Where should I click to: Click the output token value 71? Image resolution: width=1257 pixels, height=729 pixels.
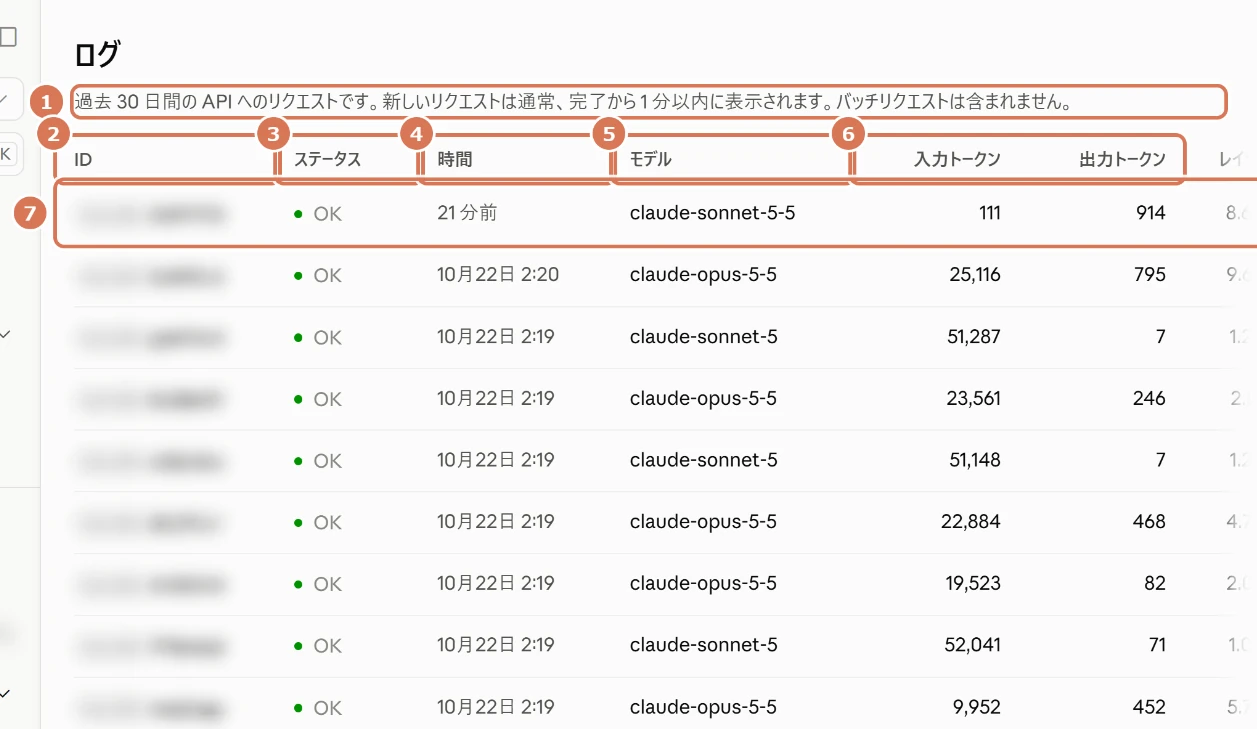[1157, 645]
